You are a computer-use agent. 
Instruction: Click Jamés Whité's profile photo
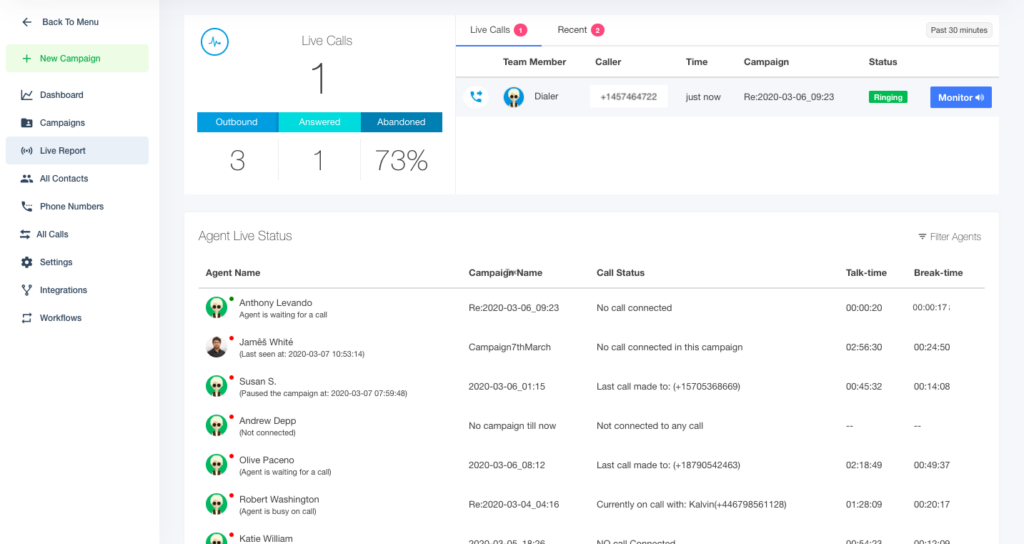[215, 347]
